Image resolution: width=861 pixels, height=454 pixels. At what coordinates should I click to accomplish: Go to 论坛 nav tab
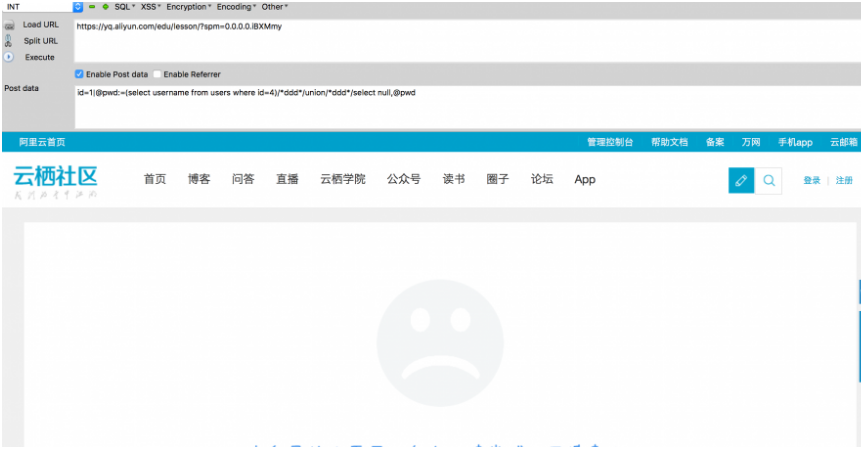pyautogui.click(x=542, y=179)
